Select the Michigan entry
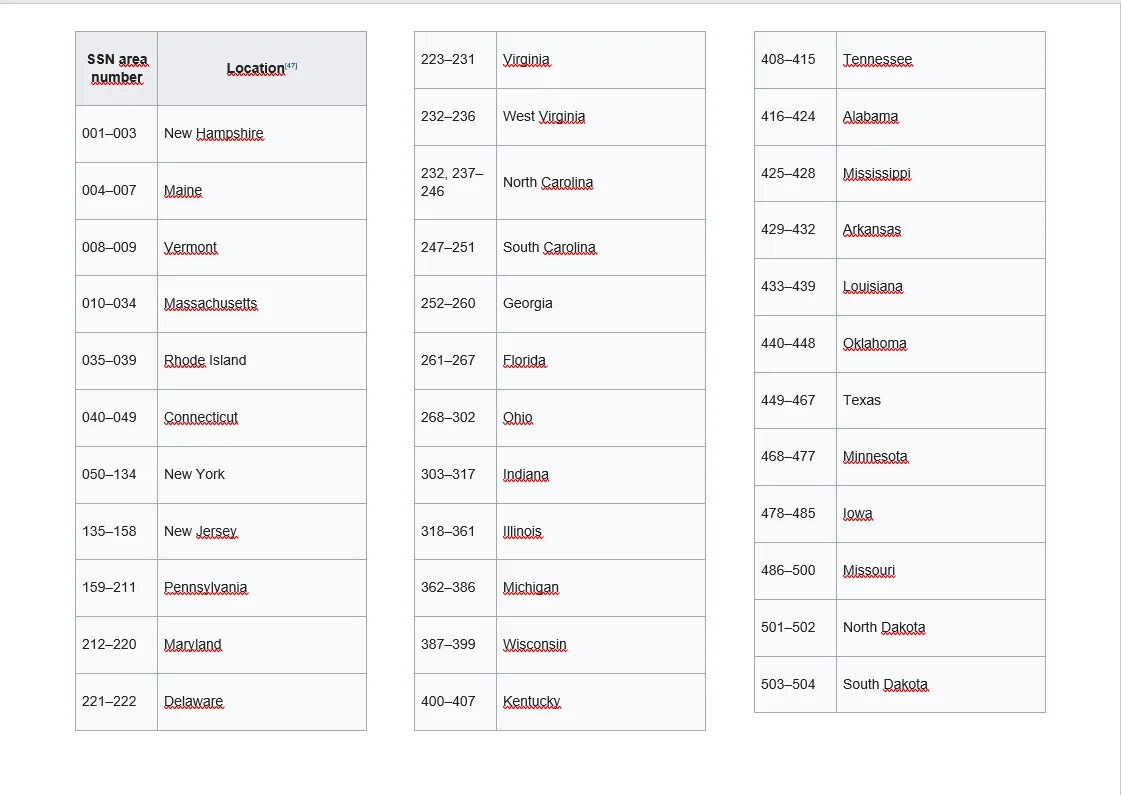The width and height of the screenshot is (1121, 795). coord(601,588)
